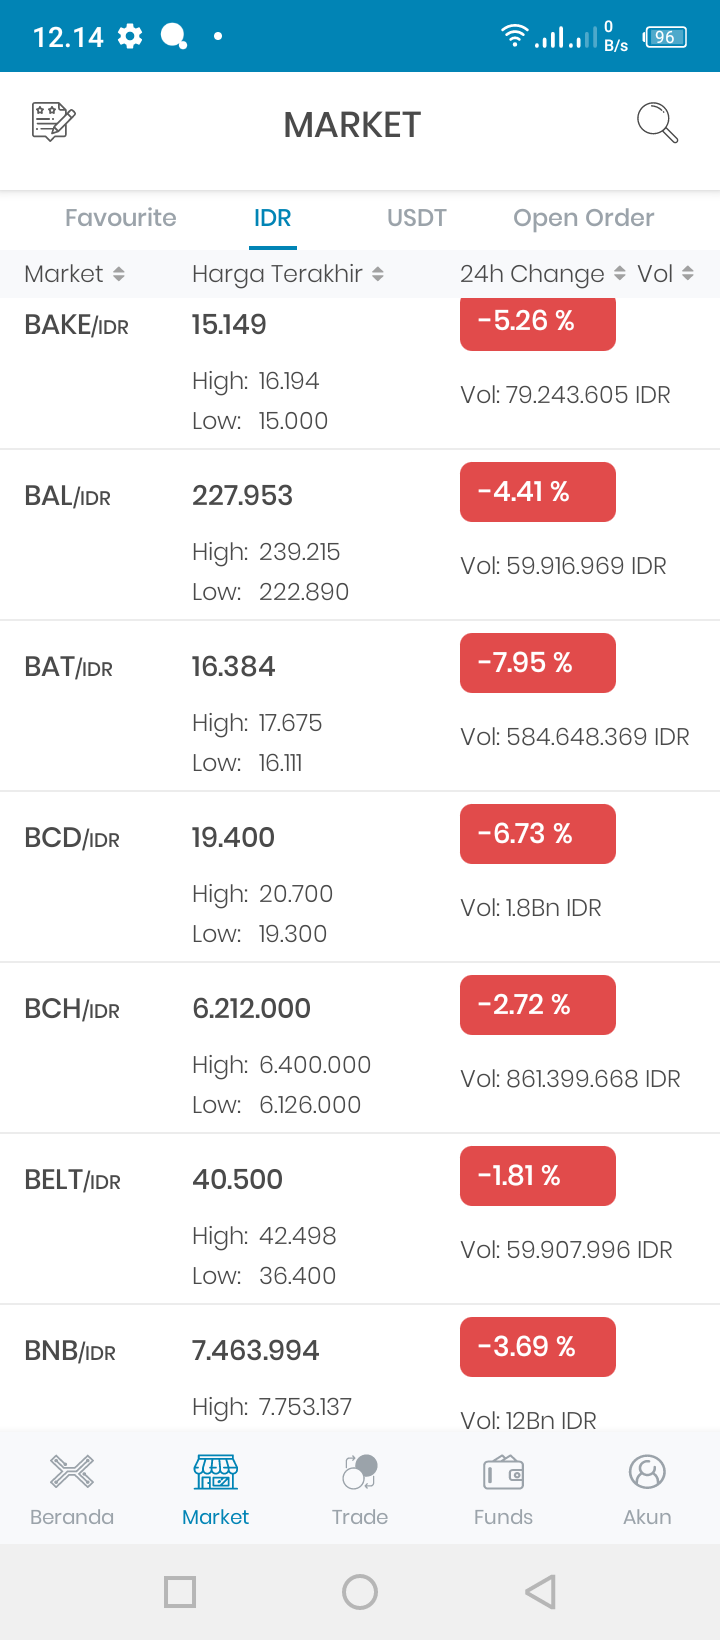The height and width of the screenshot is (1640, 720).
Task: Sort by 24h Change arrows
Action: point(620,274)
